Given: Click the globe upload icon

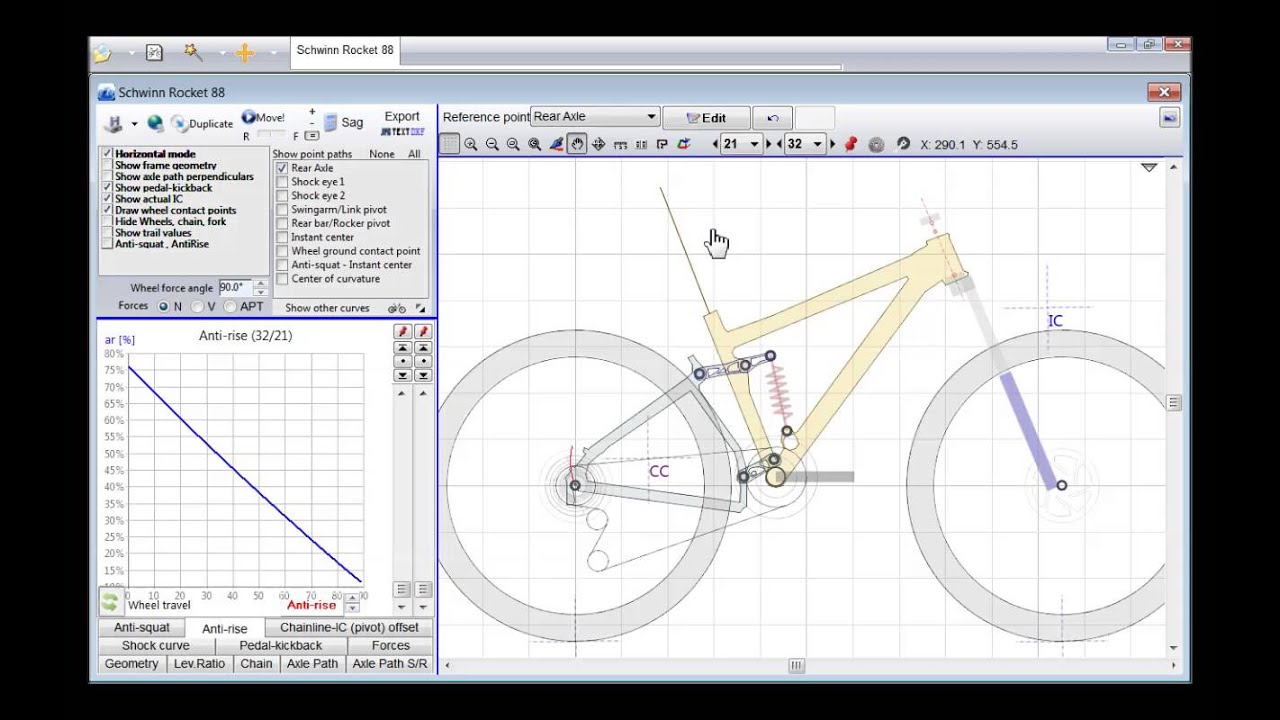Looking at the screenshot, I should click(155, 123).
